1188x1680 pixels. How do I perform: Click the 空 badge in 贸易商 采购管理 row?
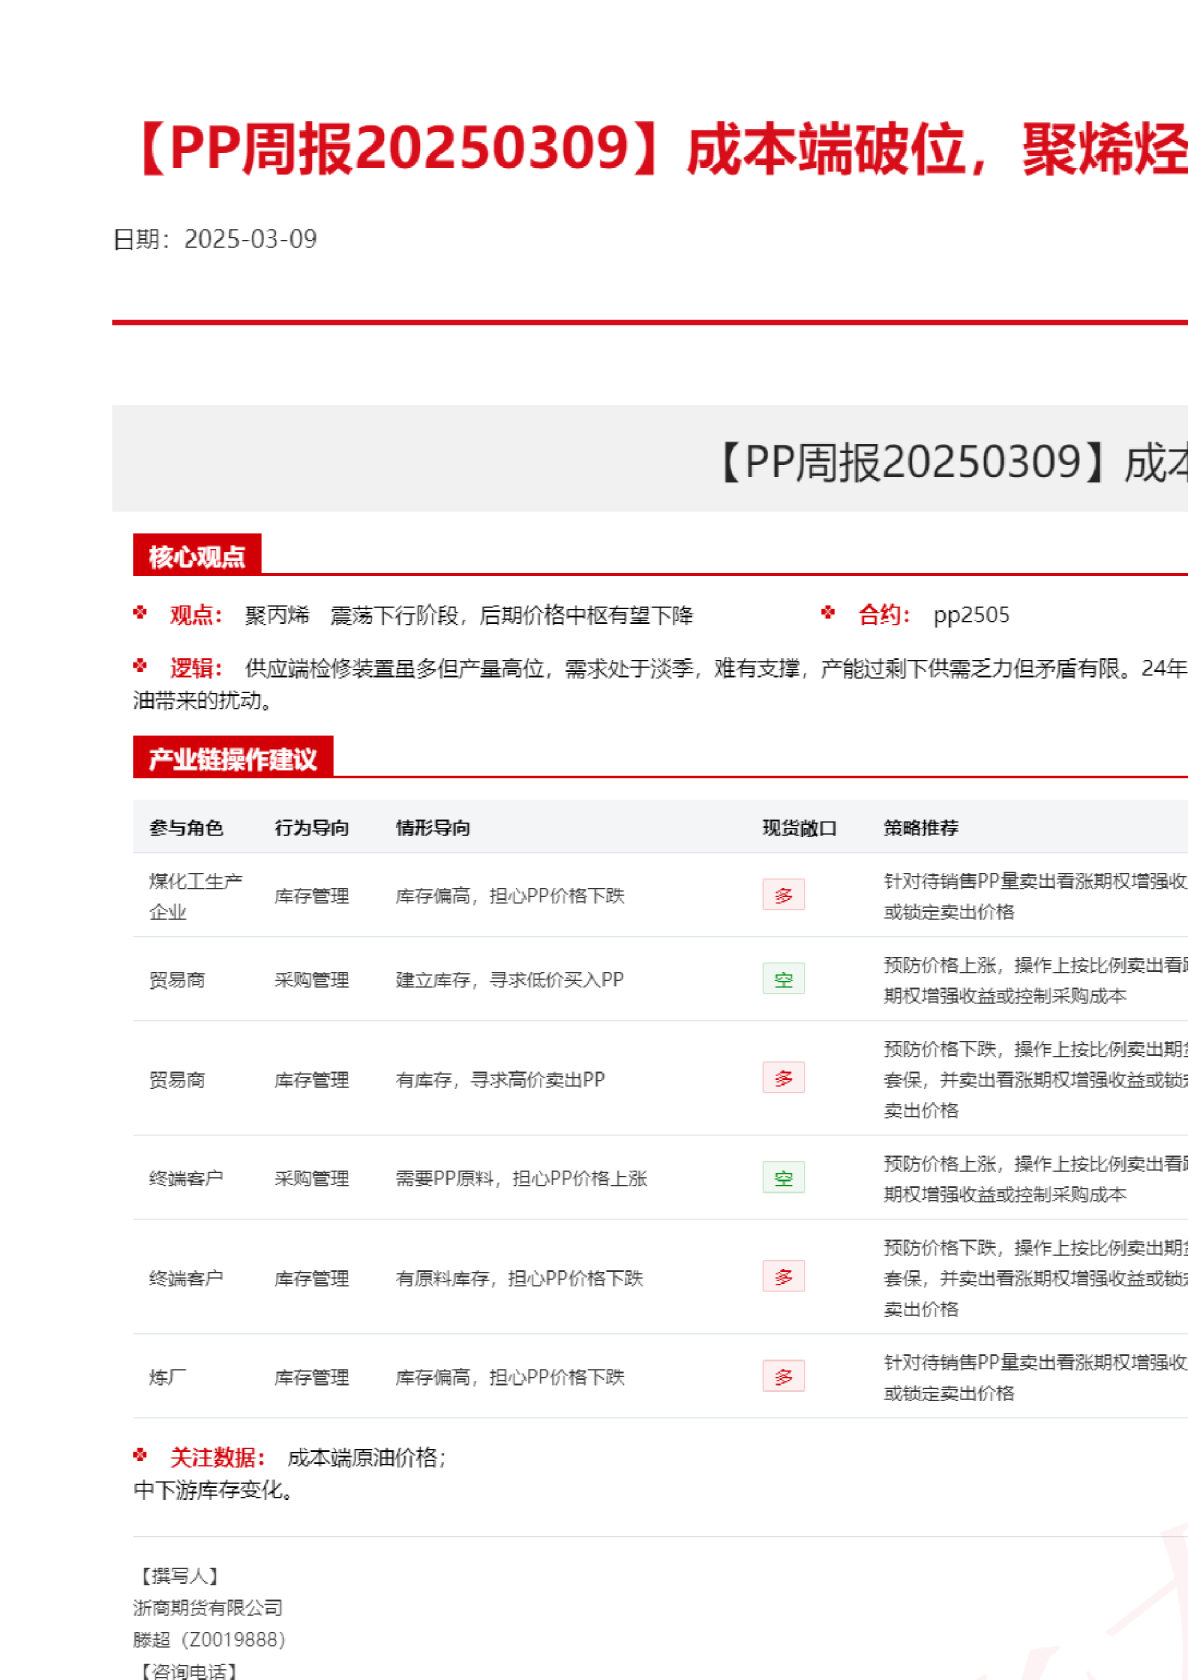click(783, 979)
